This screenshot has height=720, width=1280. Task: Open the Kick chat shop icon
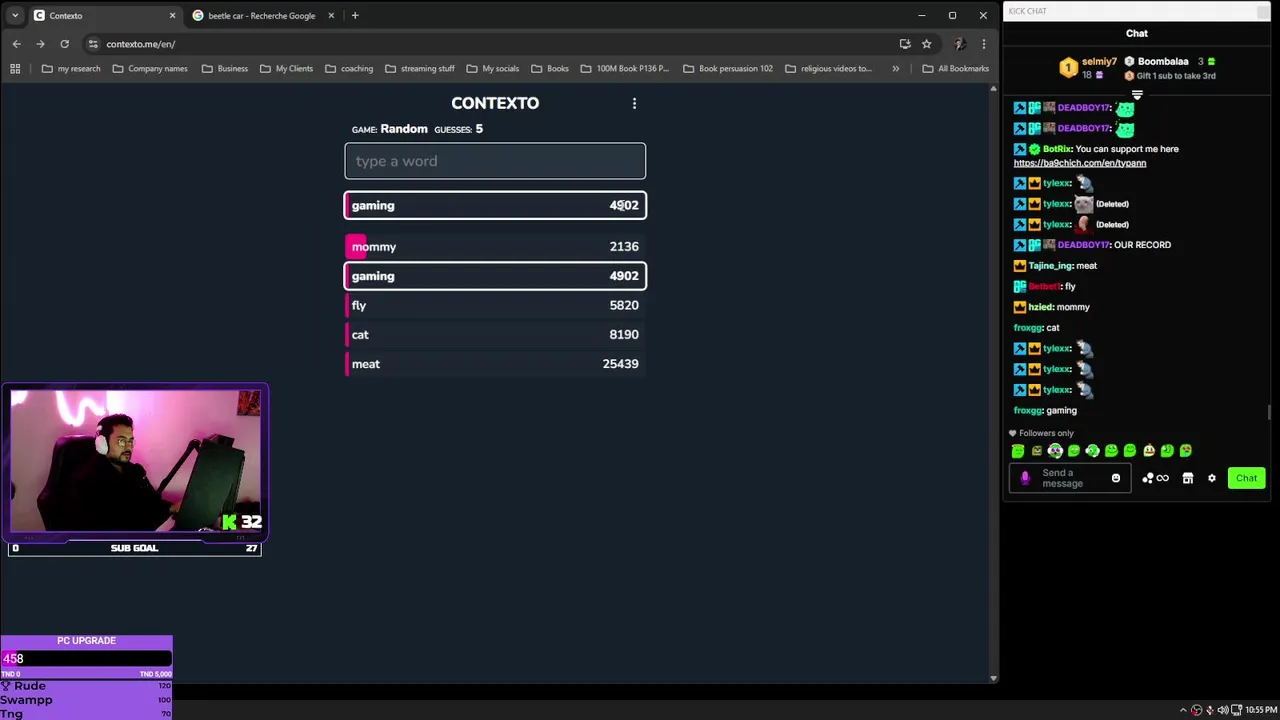[1188, 478]
